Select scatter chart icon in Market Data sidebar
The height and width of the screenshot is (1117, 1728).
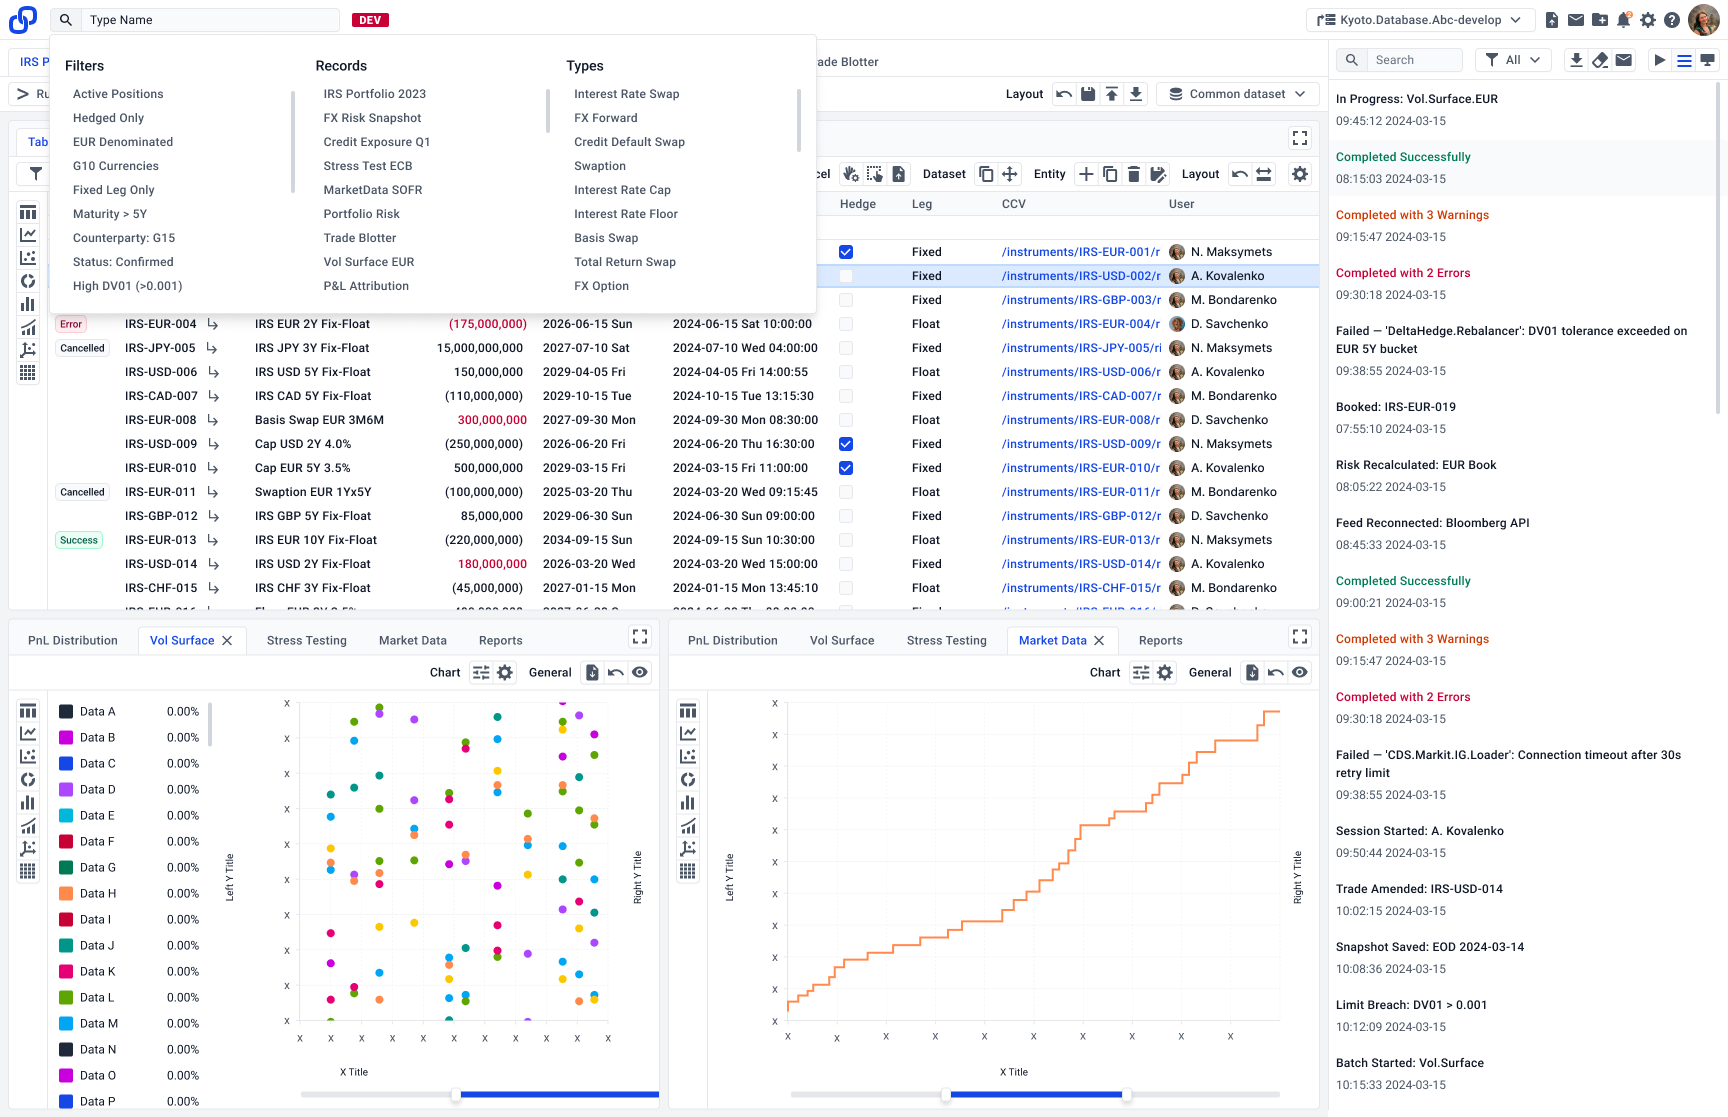click(688, 757)
